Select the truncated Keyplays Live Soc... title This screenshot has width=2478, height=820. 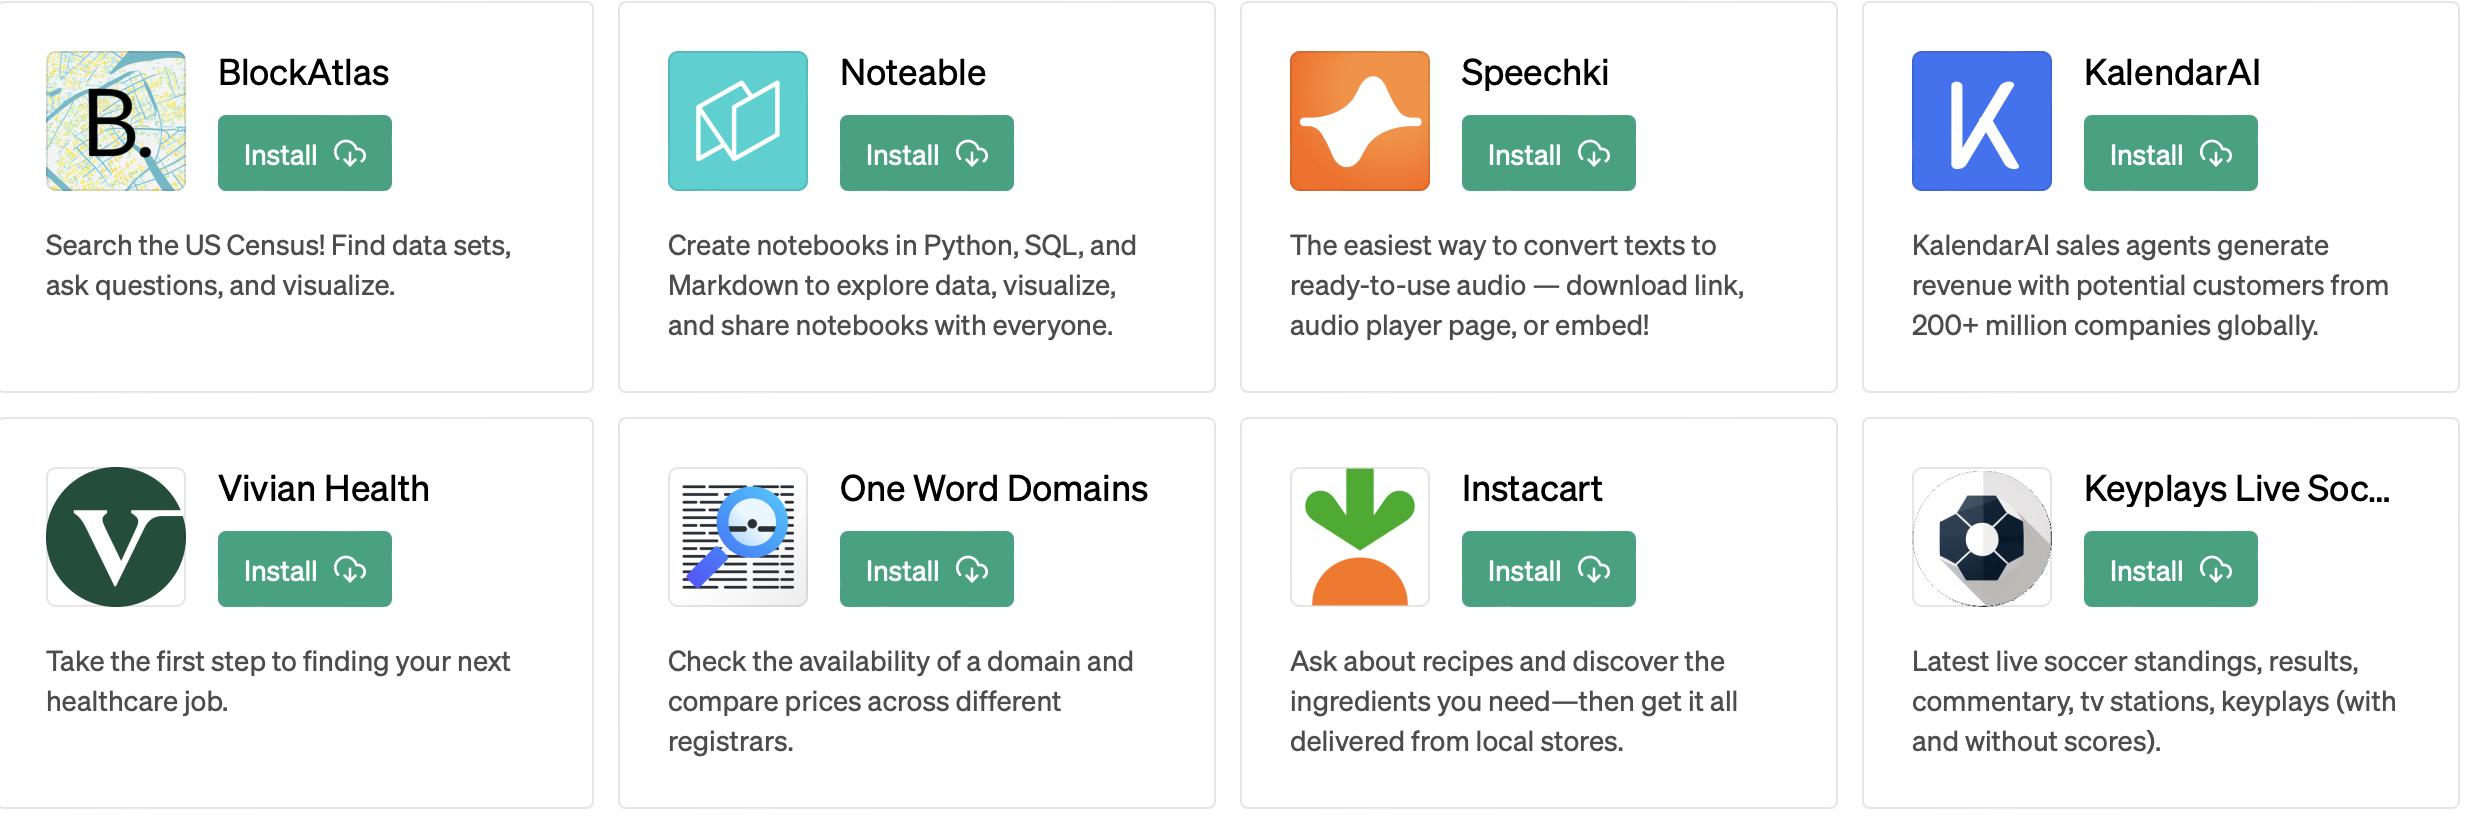pyautogui.click(x=2237, y=489)
